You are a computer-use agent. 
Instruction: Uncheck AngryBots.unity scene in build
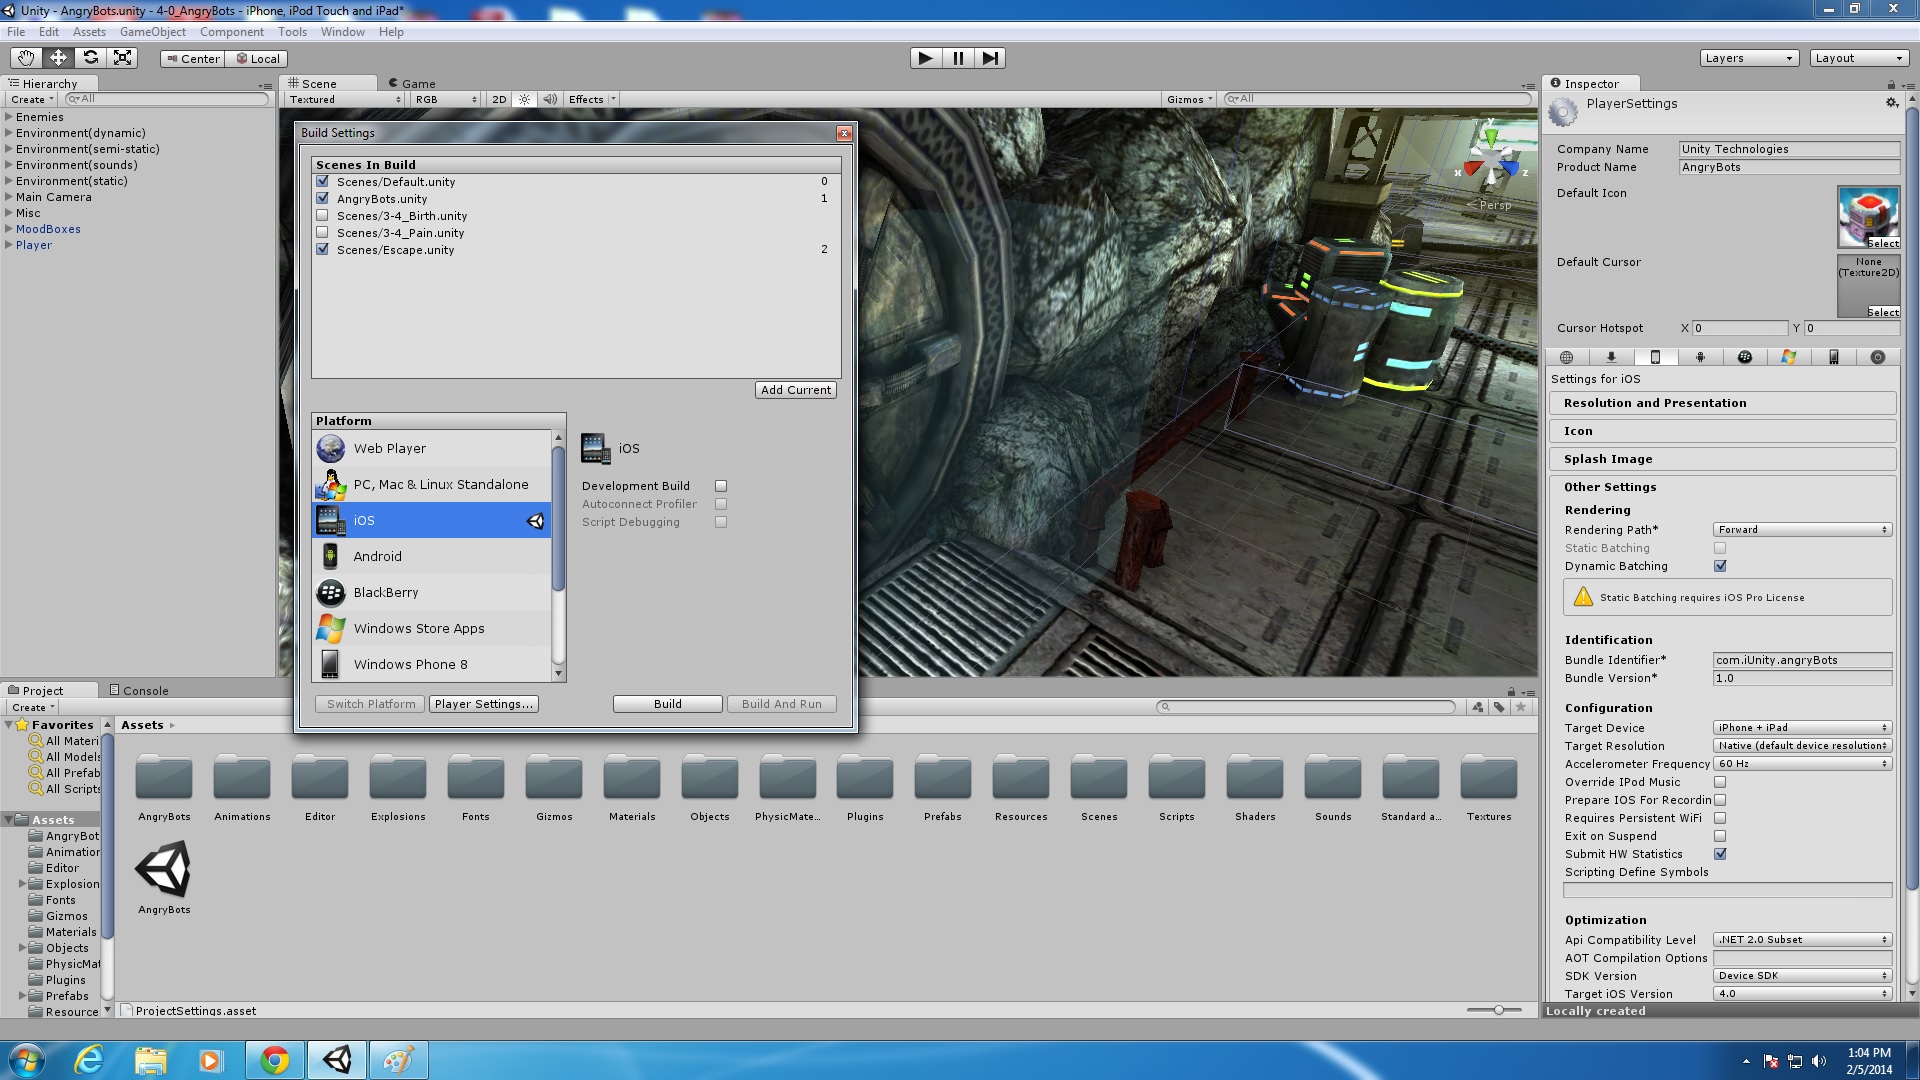322,198
